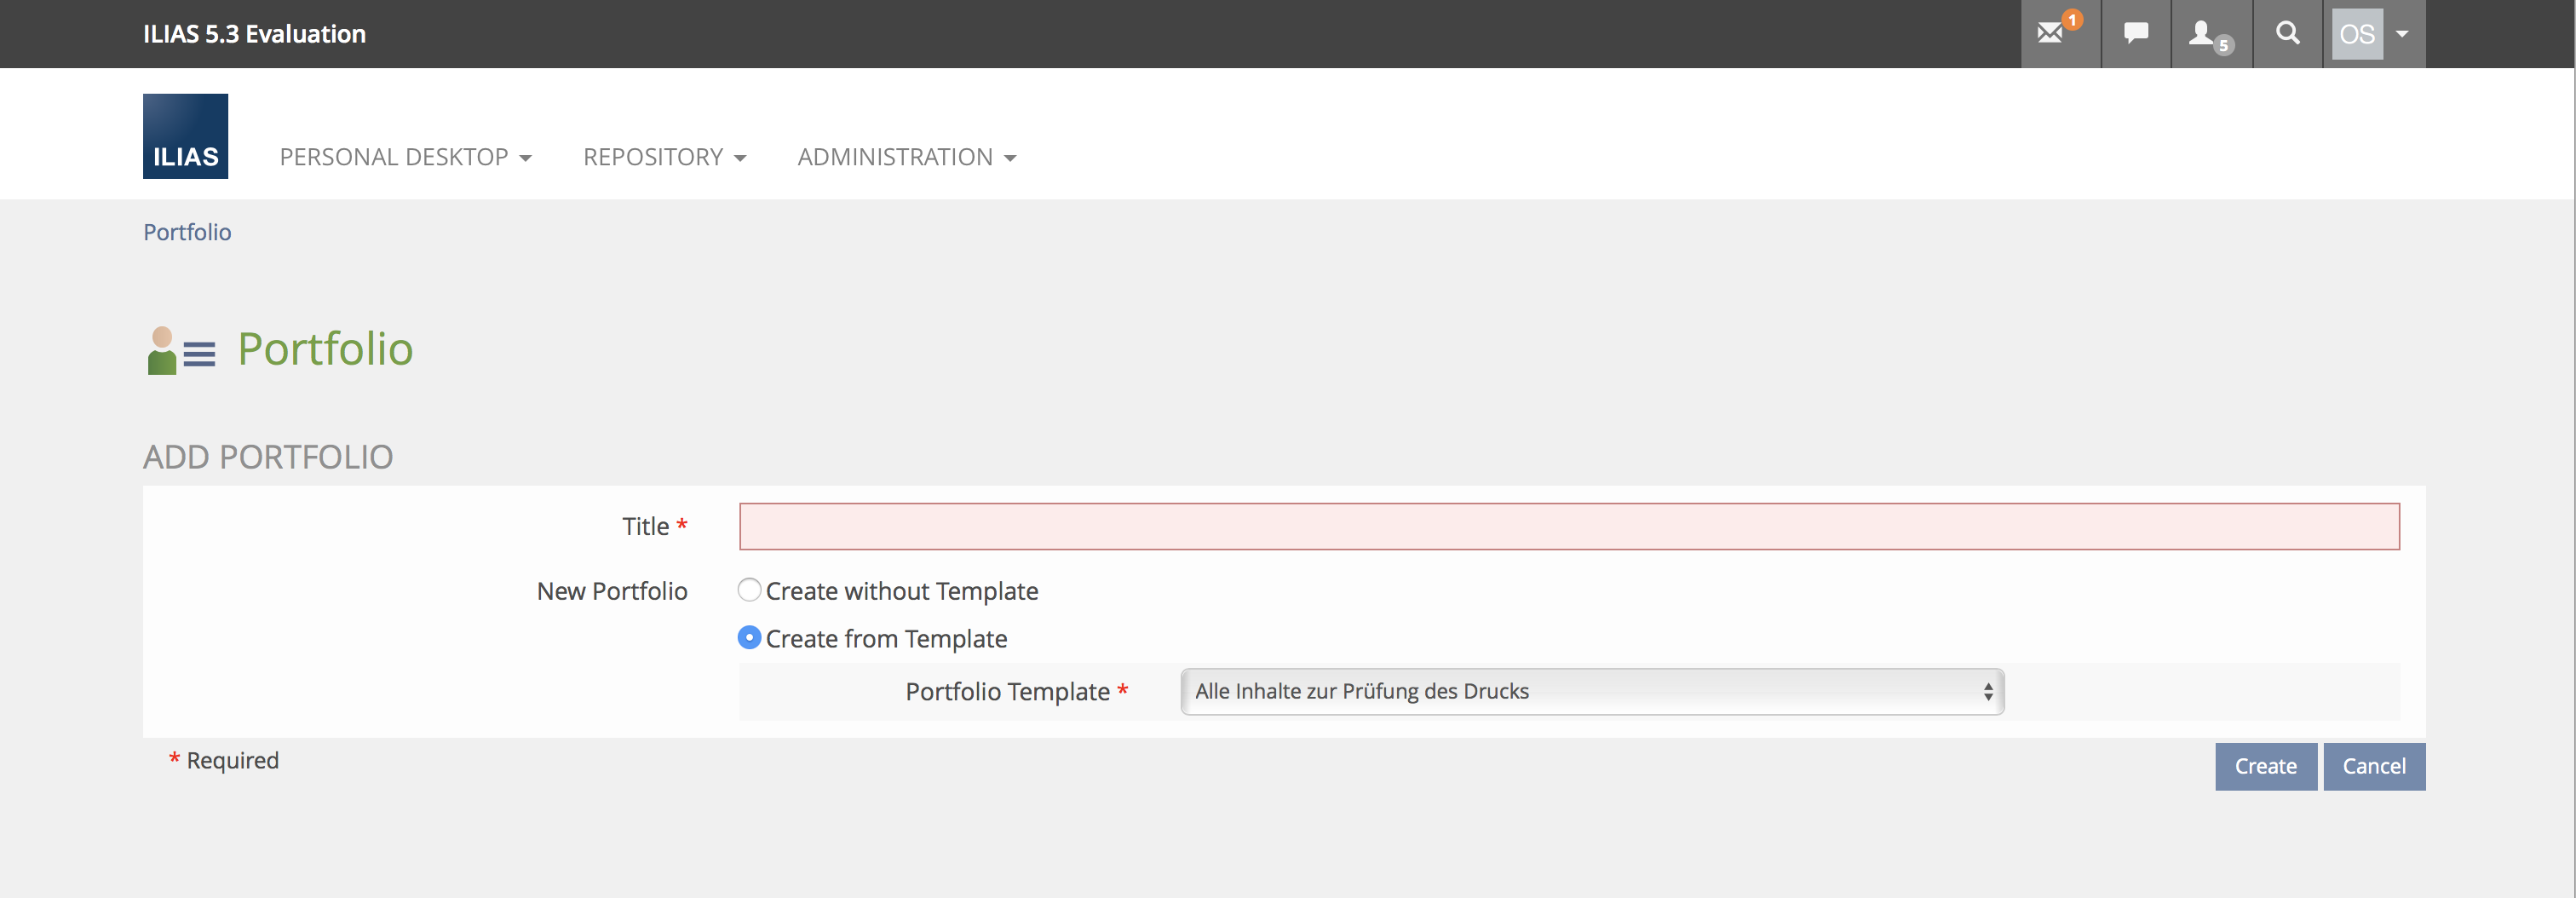Click the ILIAS 5.3 Evaluation header title

(x=254, y=34)
